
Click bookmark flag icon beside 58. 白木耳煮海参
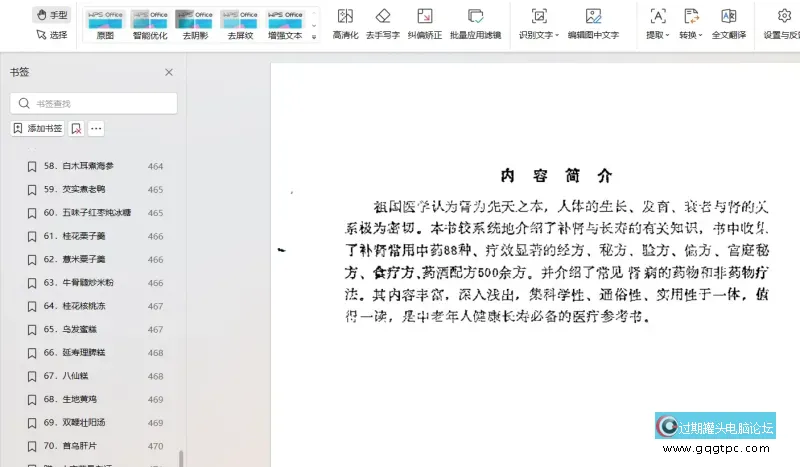[x=32, y=166]
